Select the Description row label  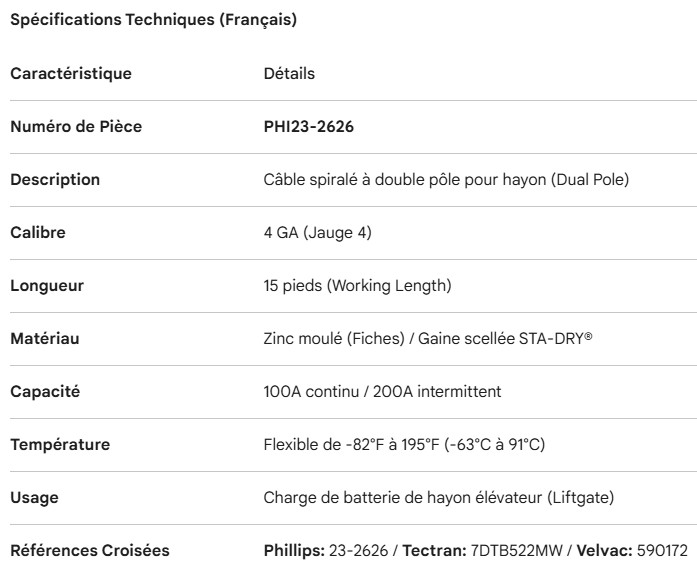pos(55,180)
